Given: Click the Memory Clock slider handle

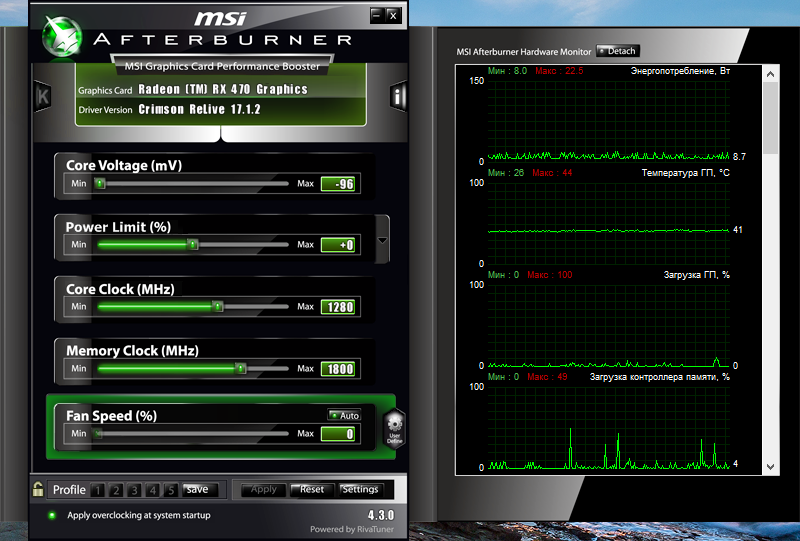Looking at the screenshot, I should click(240, 368).
